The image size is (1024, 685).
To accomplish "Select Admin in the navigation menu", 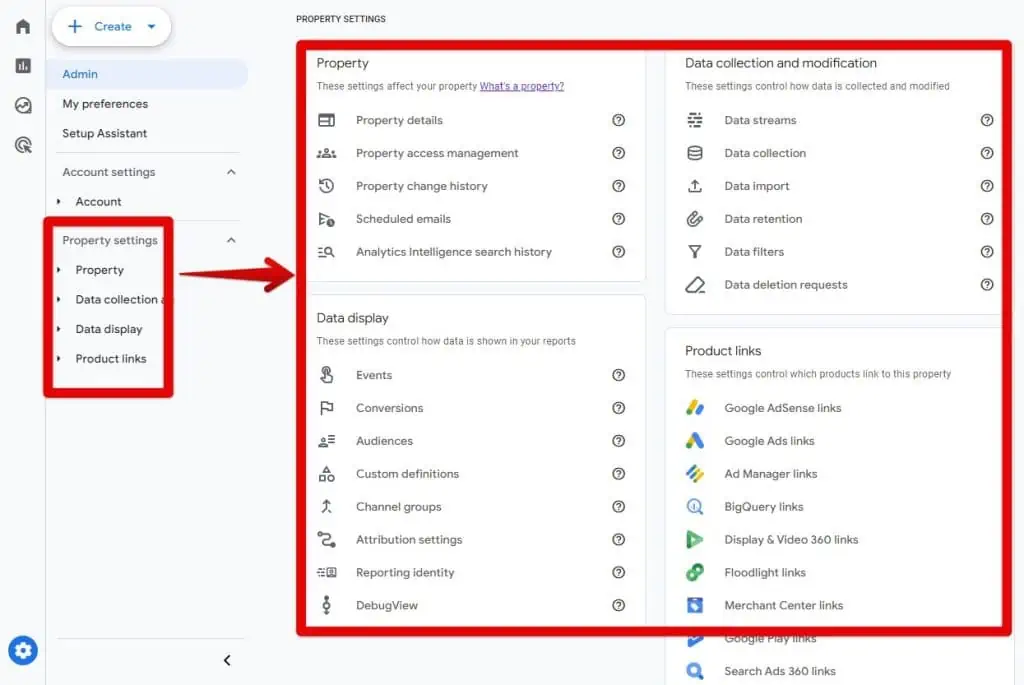I will point(80,74).
